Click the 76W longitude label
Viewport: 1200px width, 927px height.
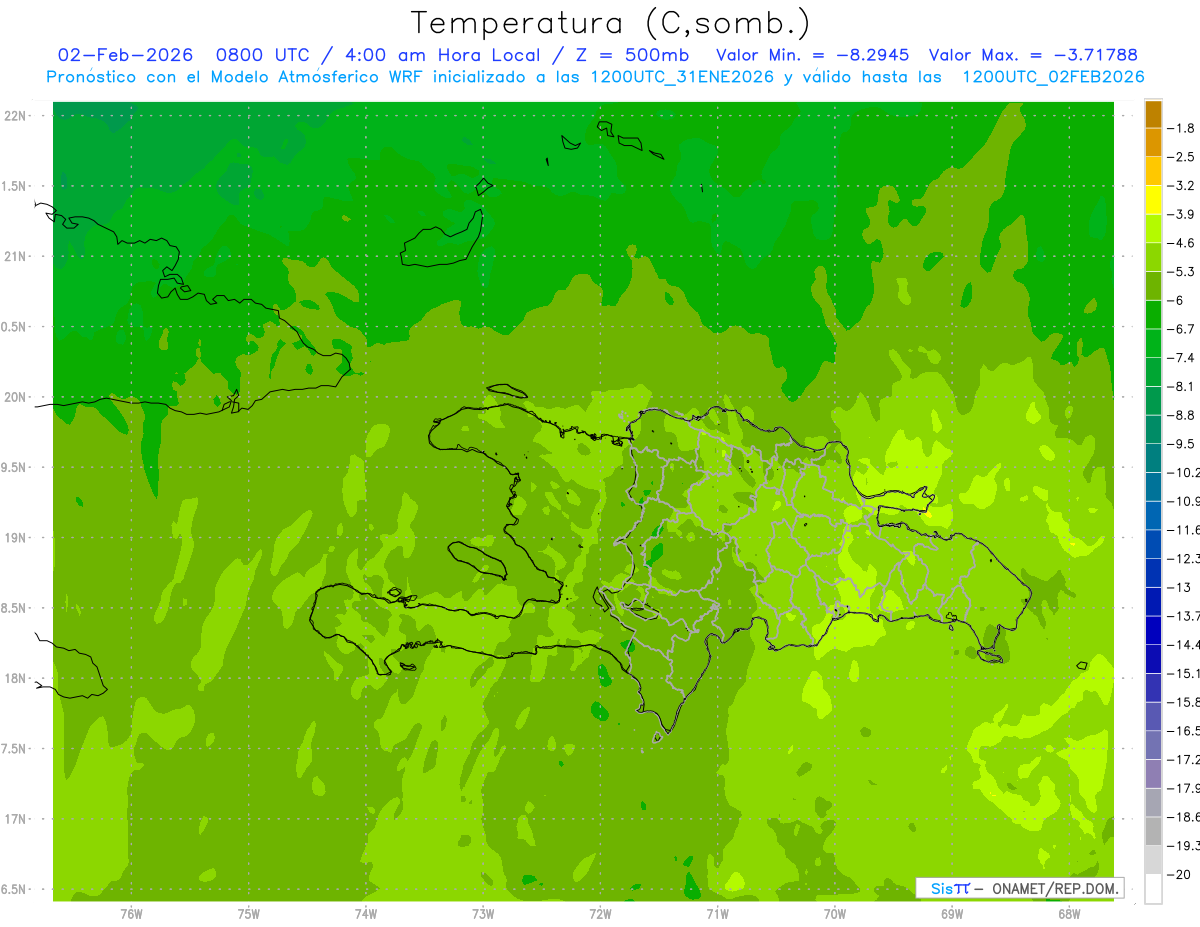[131, 913]
